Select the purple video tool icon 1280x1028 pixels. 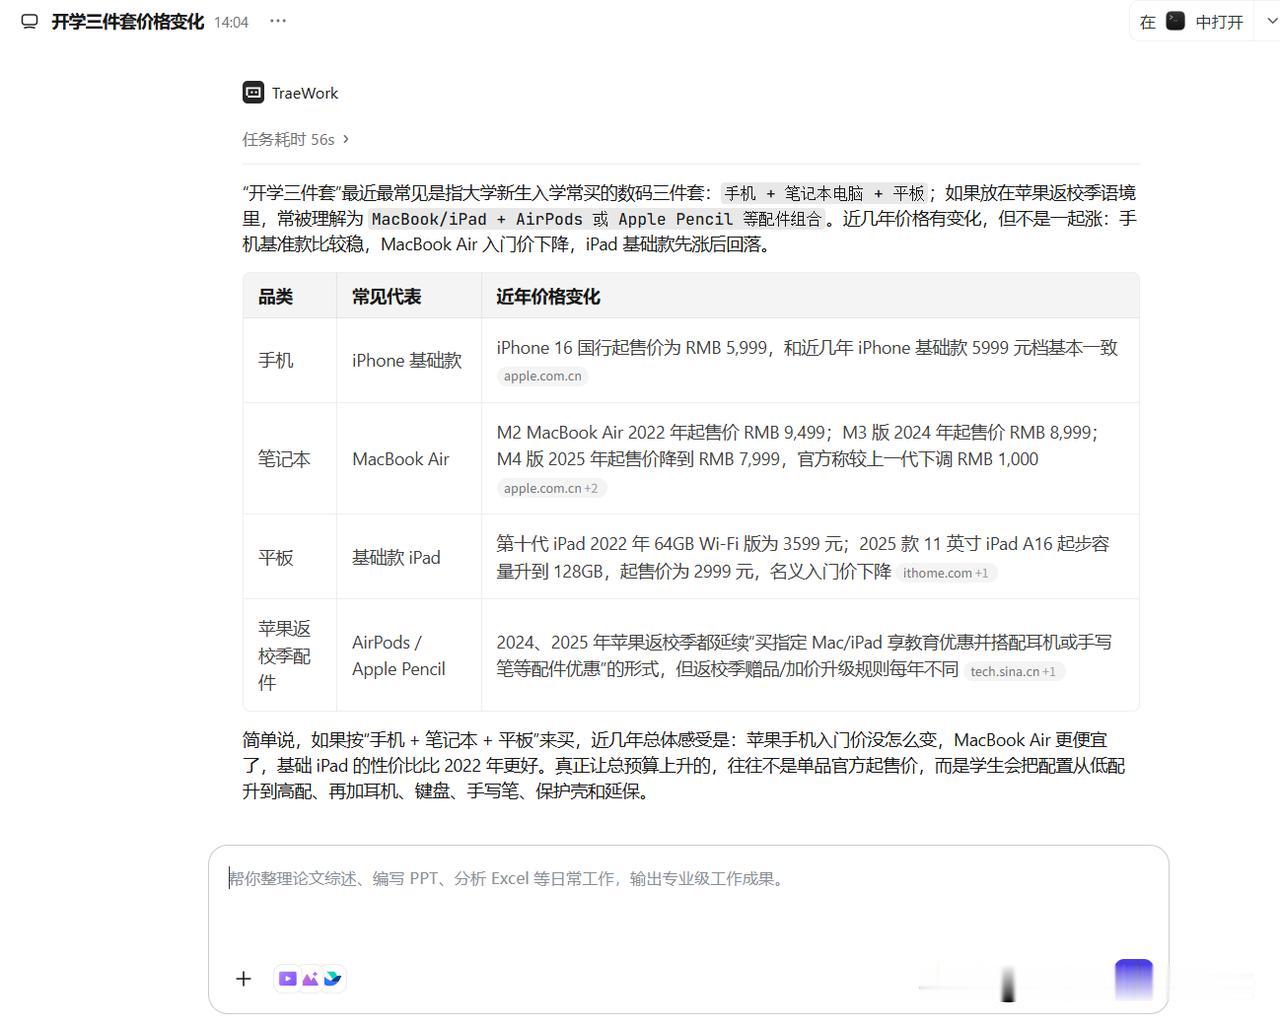pos(287,979)
